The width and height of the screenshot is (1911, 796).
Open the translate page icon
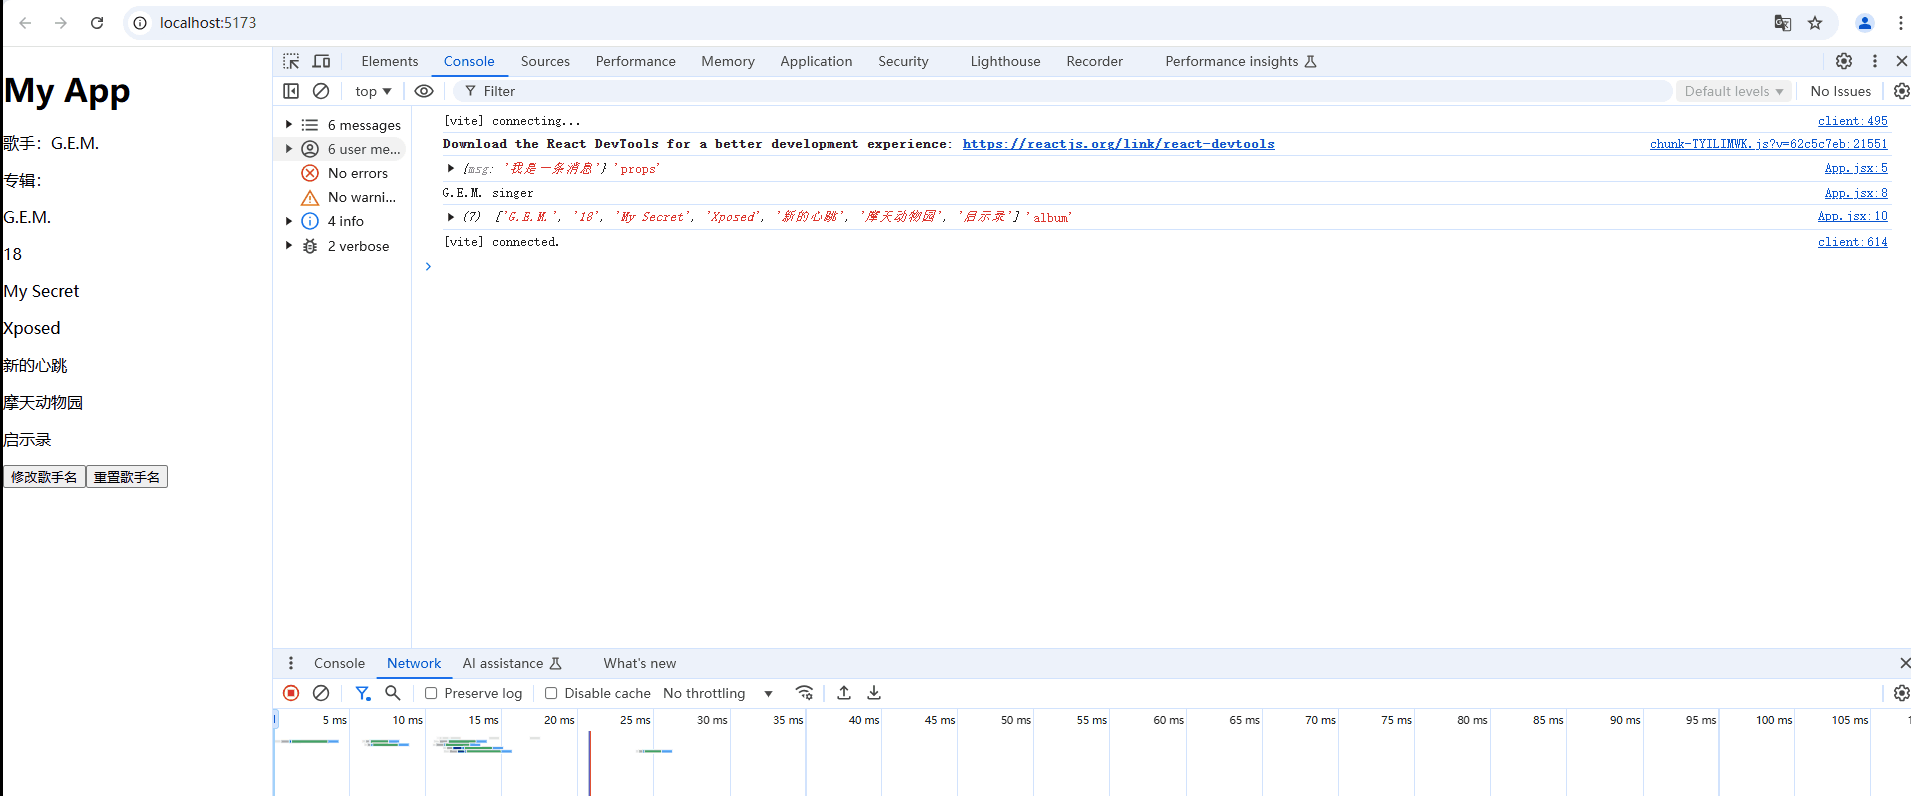pyautogui.click(x=1782, y=23)
